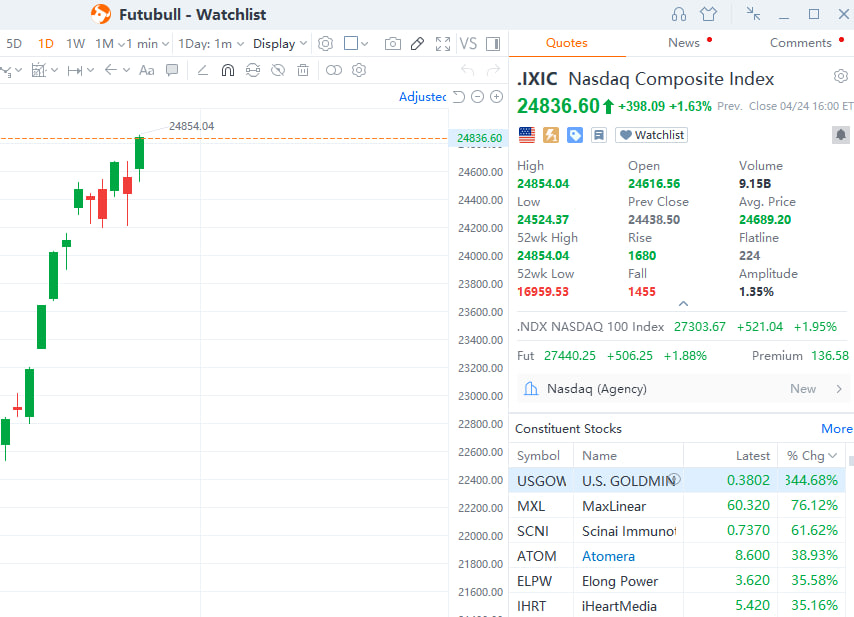Viewport: 854px width, 617px height.
Task: Open the notes icon next to tag
Action: point(599,135)
